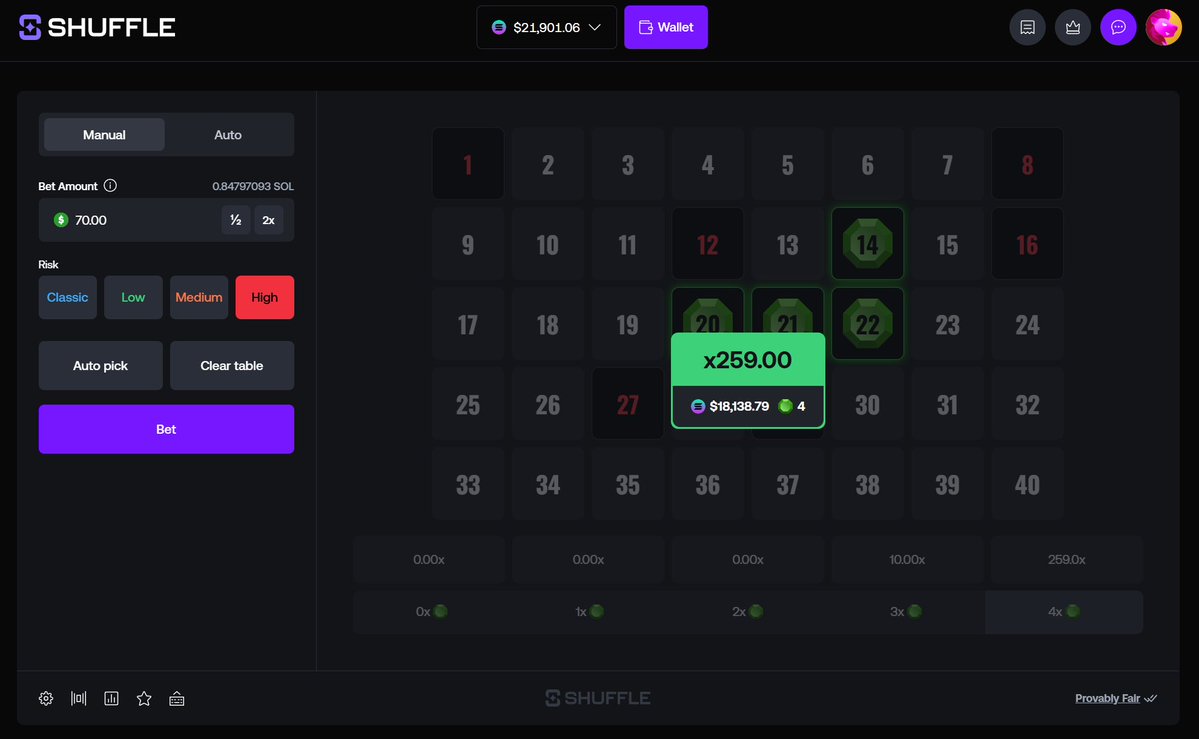The height and width of the screenshot is (739, 1199).
Task: Open the Wallet
Action: [665, 28]
